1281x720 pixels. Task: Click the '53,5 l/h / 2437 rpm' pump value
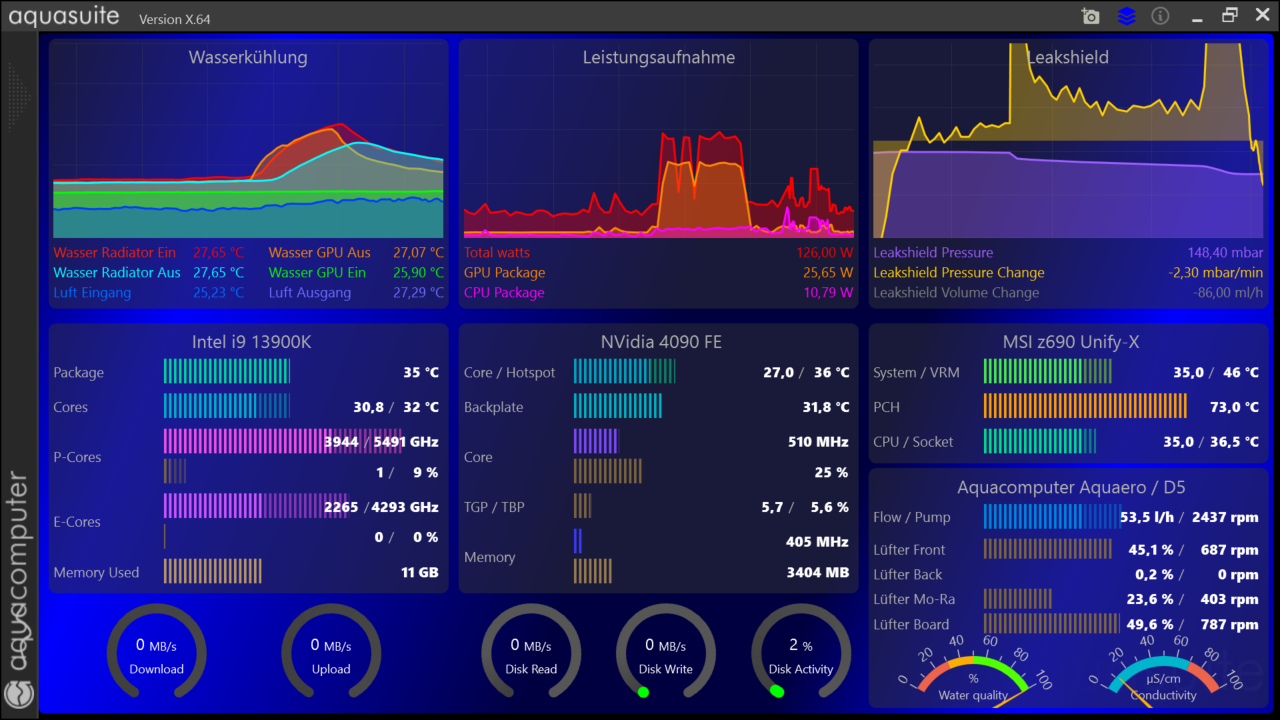coord(1189,517)
